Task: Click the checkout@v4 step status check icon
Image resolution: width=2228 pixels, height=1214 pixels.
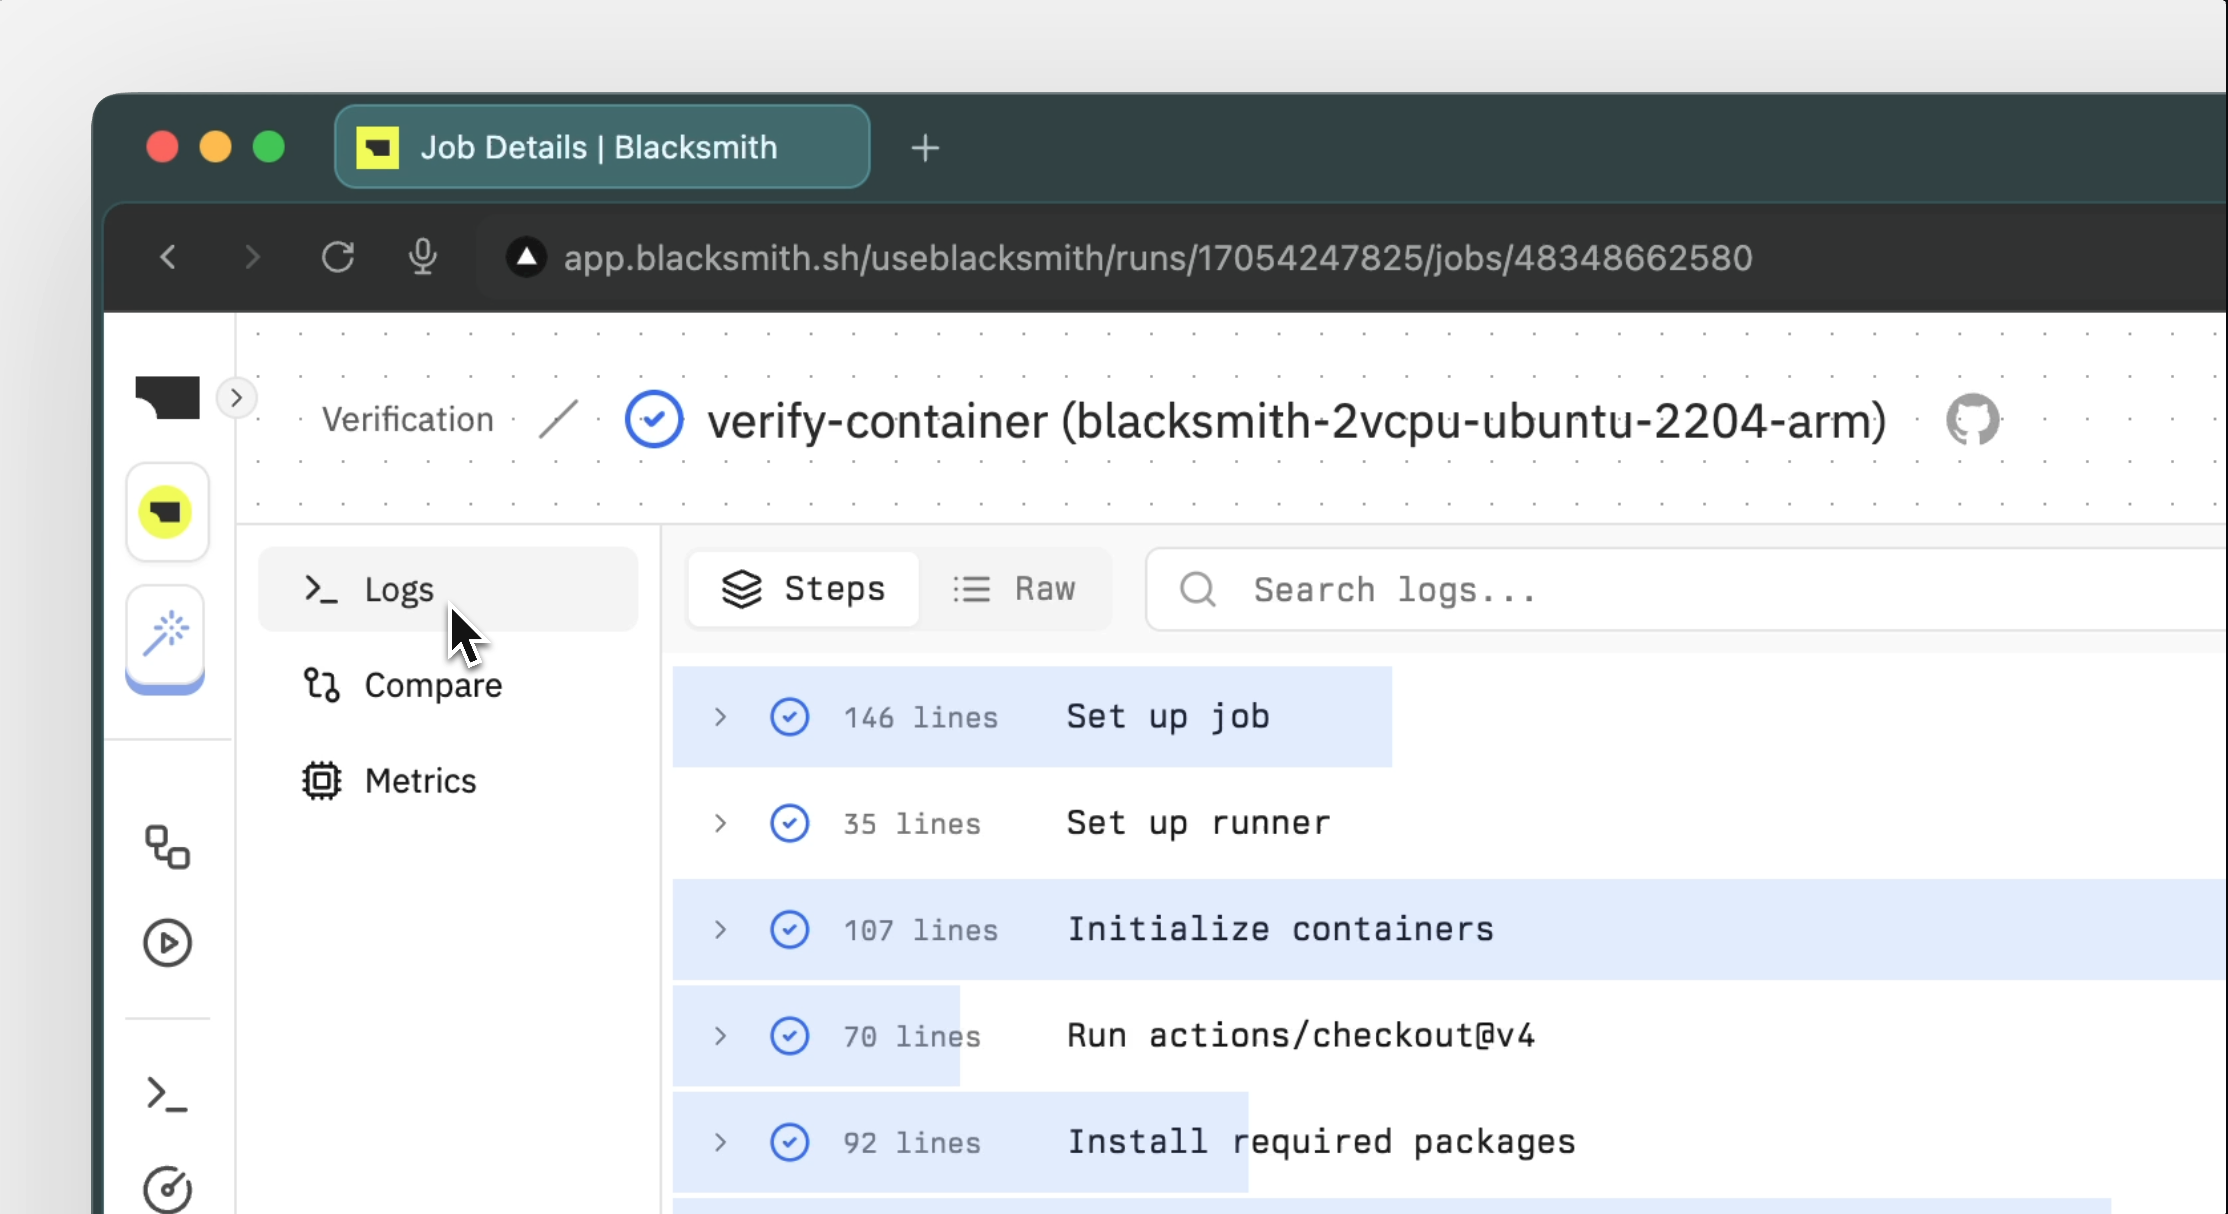Action: tap(789, 1036)
